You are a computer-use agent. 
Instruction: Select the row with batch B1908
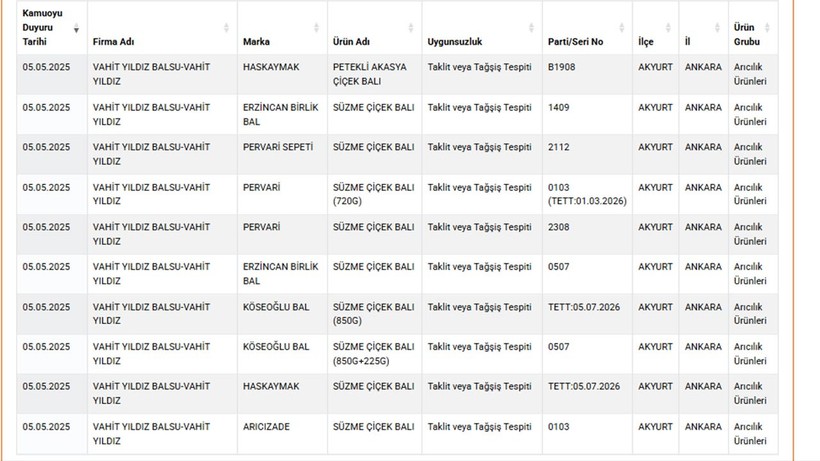click(x=397, y=74)
